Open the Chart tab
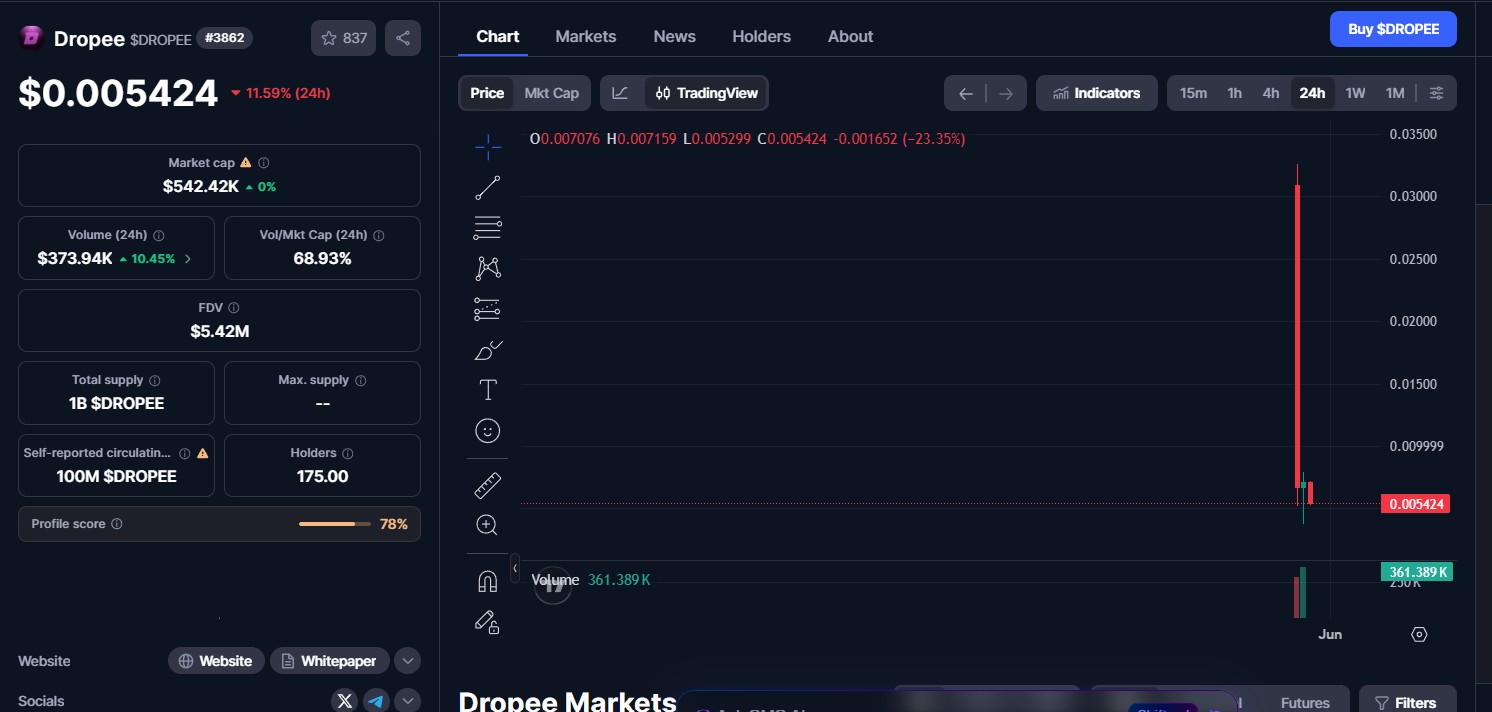Viewport: 1492px width, 712px height. [x=498, y=36]
